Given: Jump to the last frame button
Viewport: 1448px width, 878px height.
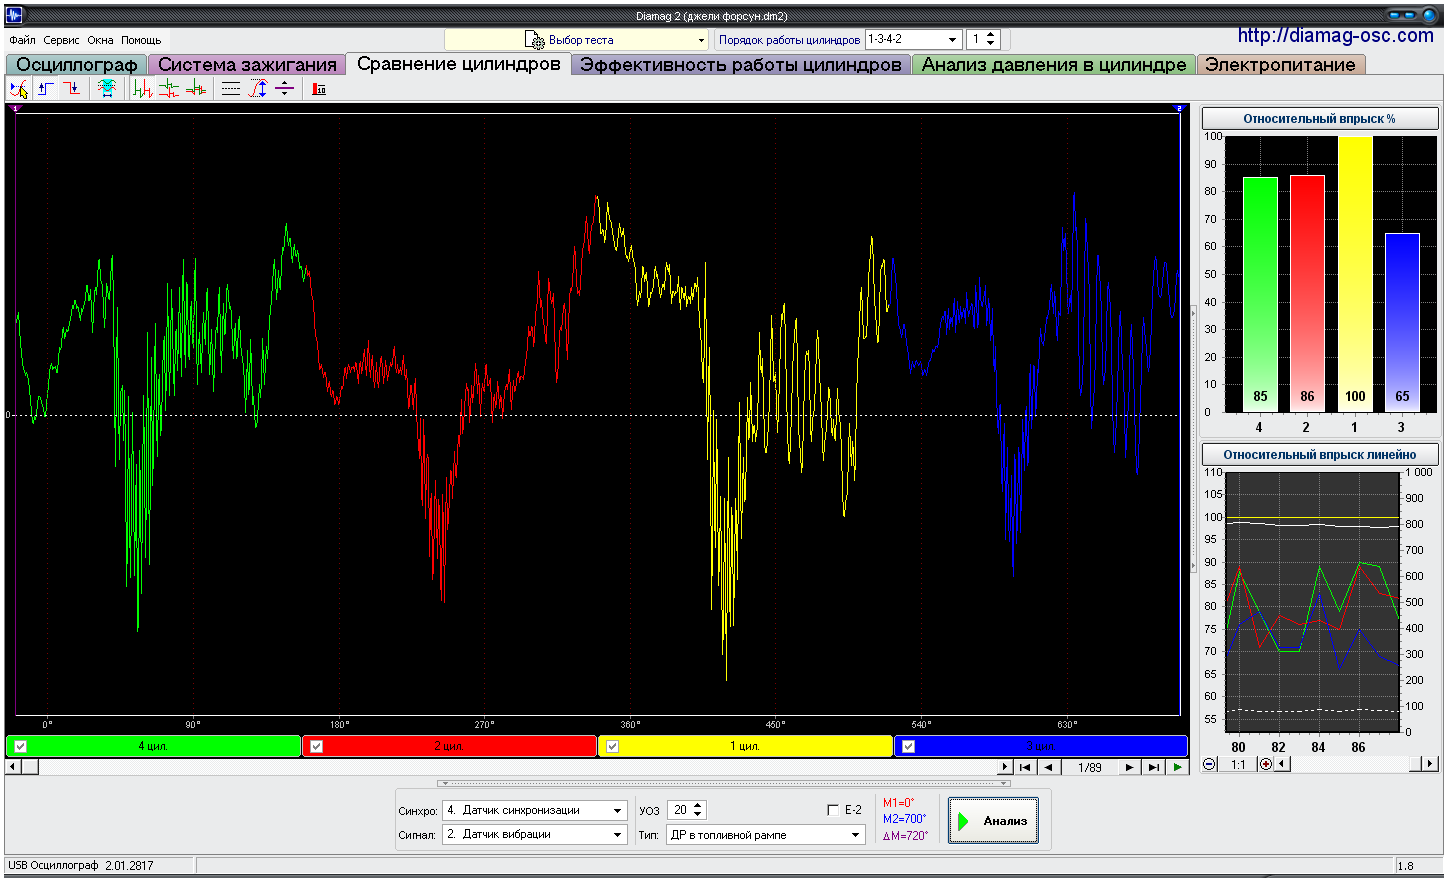Looking at the screenshot, I should coord(1154,767).
